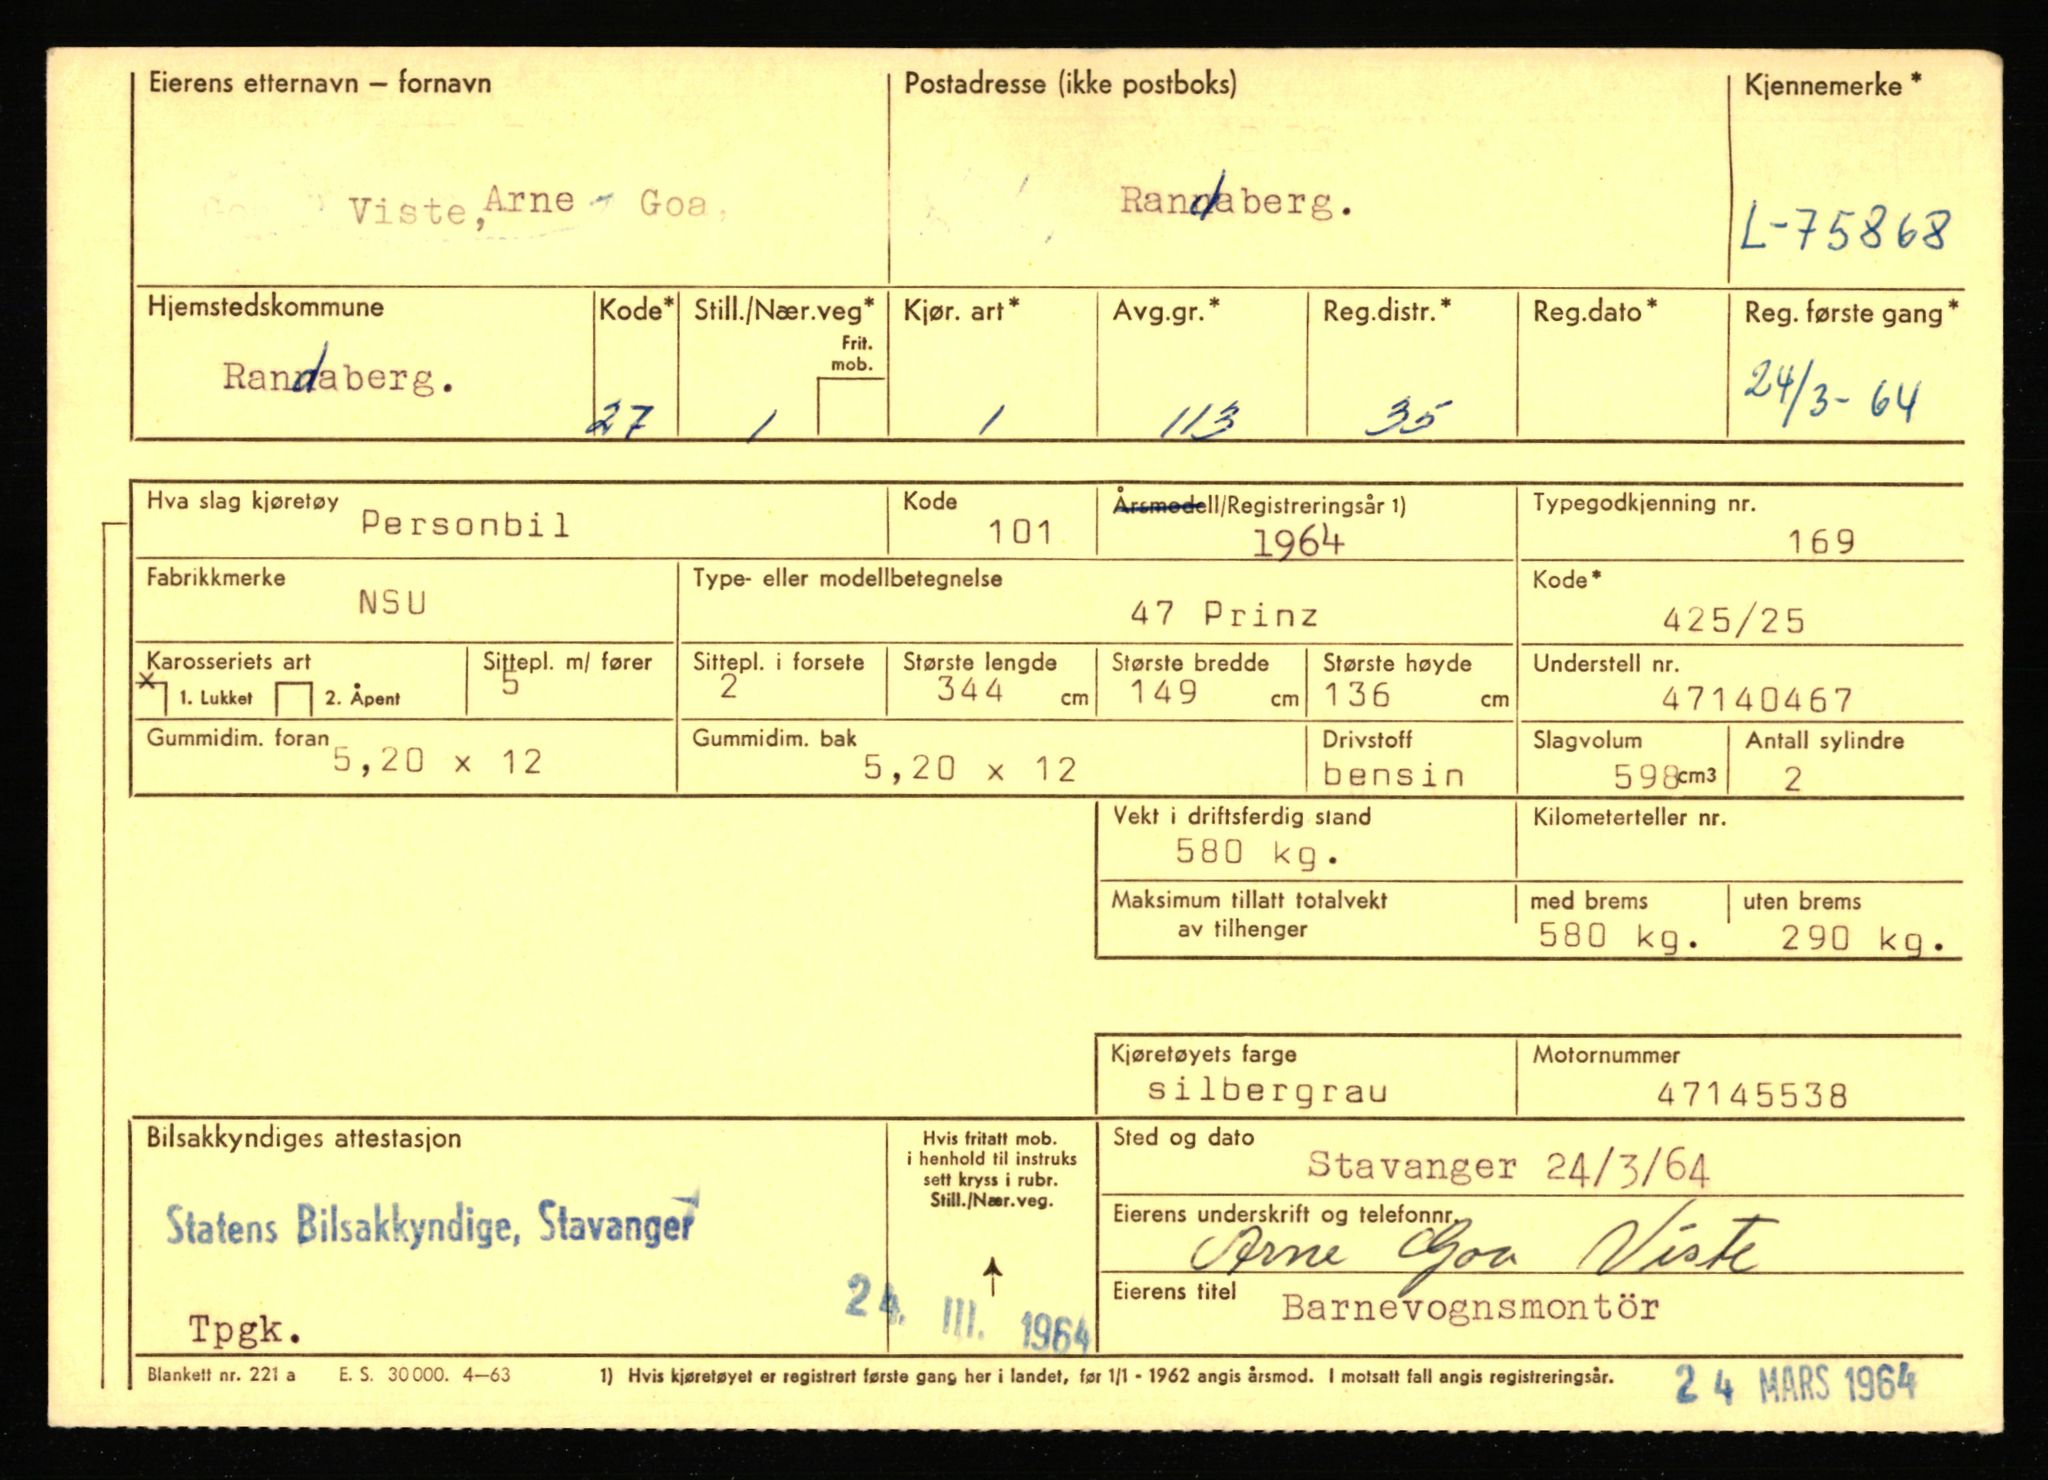This screenshot has width=2048, height=1480.
Task: Click rear tire dimension '5,20 x 12'
Action: (x=970, y=769)
